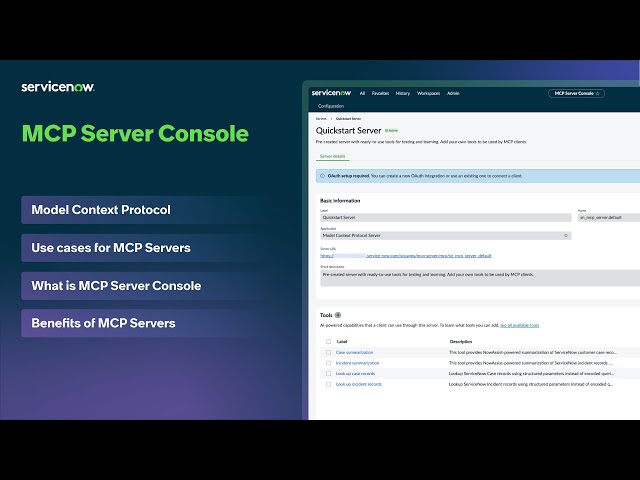Viewport: 640px width, 480px height.
Task: Click the MCP Server Console green title
Action: click(135, 133)
